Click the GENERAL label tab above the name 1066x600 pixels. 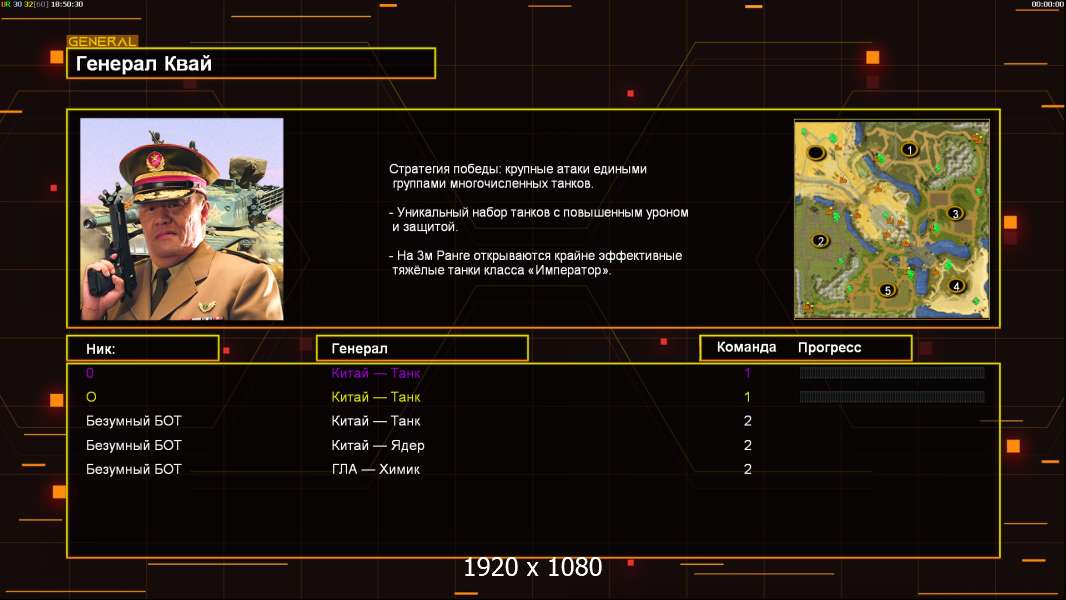tap(102, 41)
